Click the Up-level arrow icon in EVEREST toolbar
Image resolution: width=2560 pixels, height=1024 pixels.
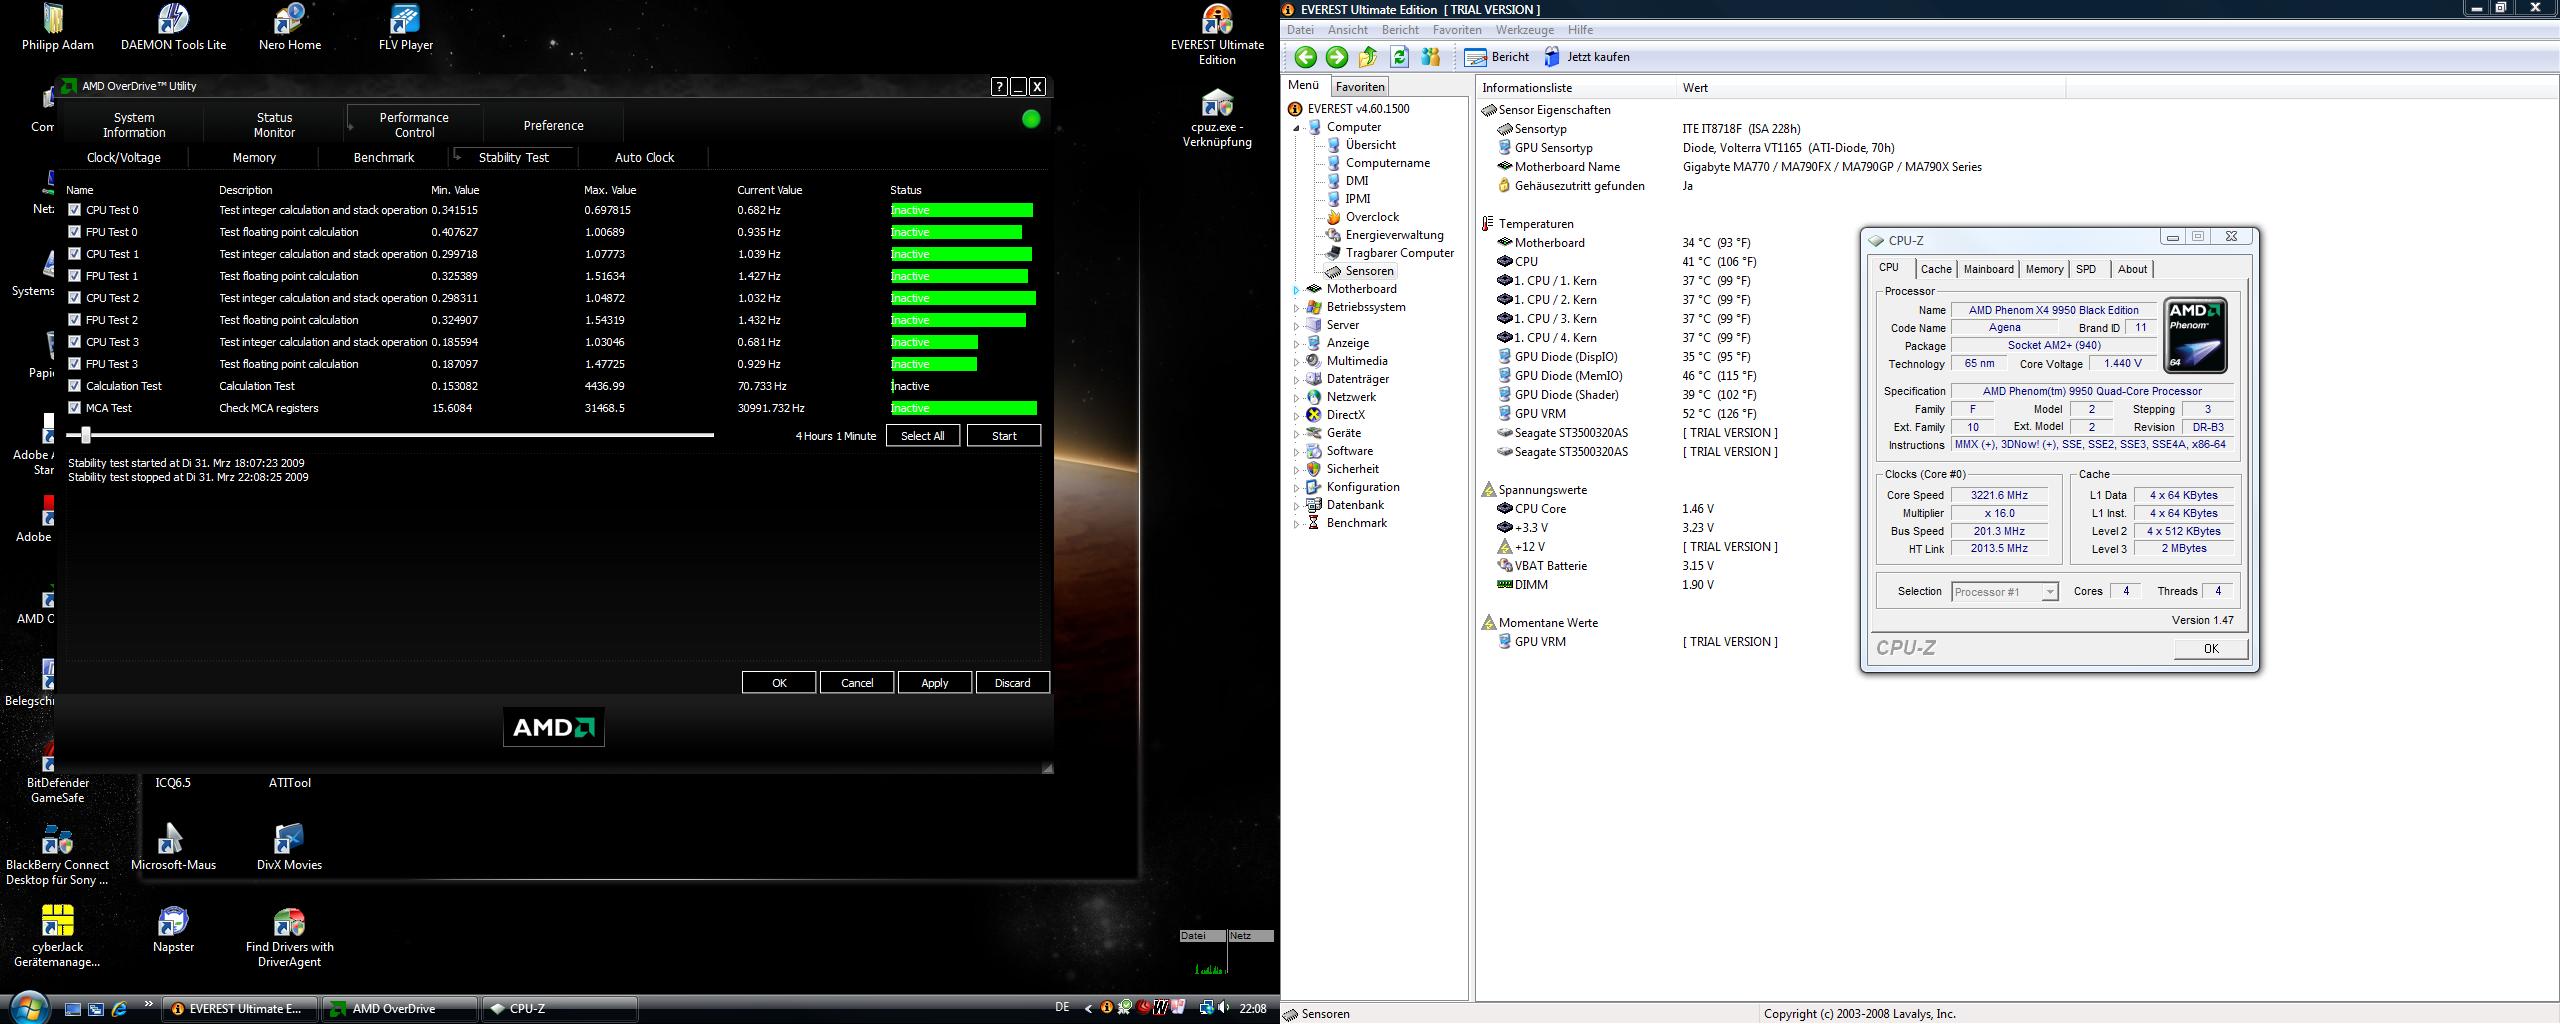(x=1369, y=57)
